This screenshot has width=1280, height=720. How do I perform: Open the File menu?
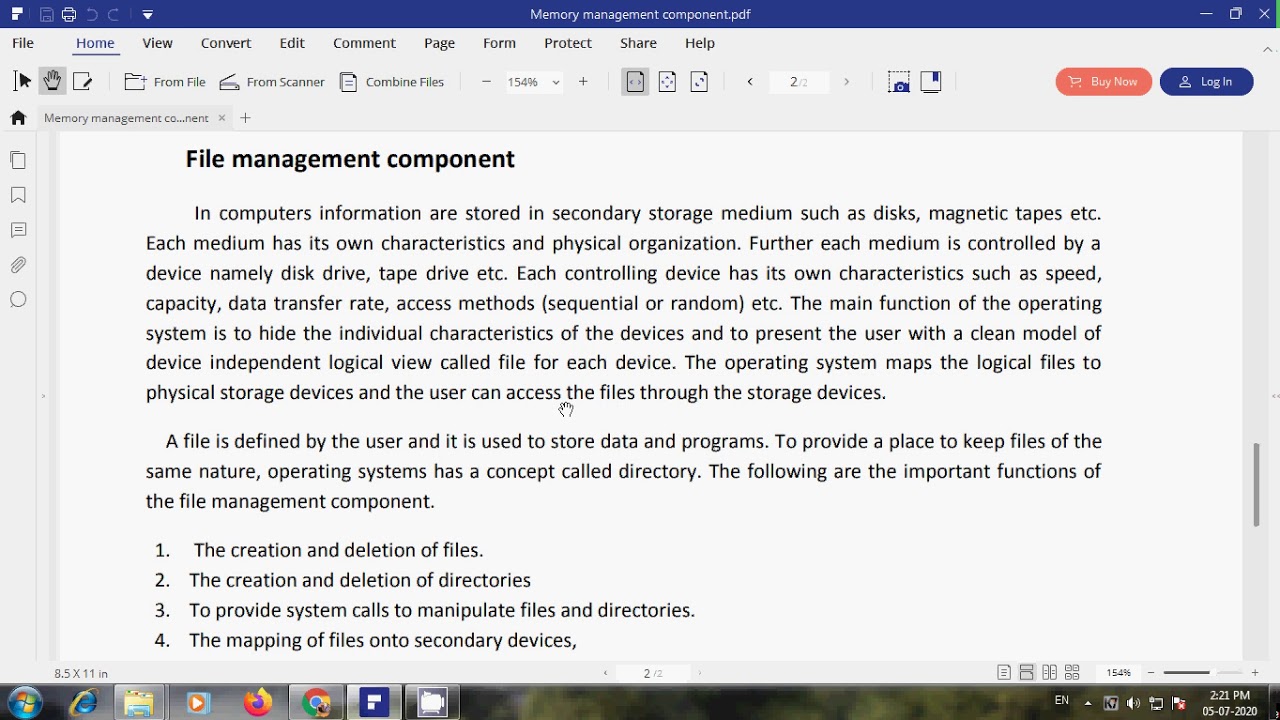(x=23, y=43)
